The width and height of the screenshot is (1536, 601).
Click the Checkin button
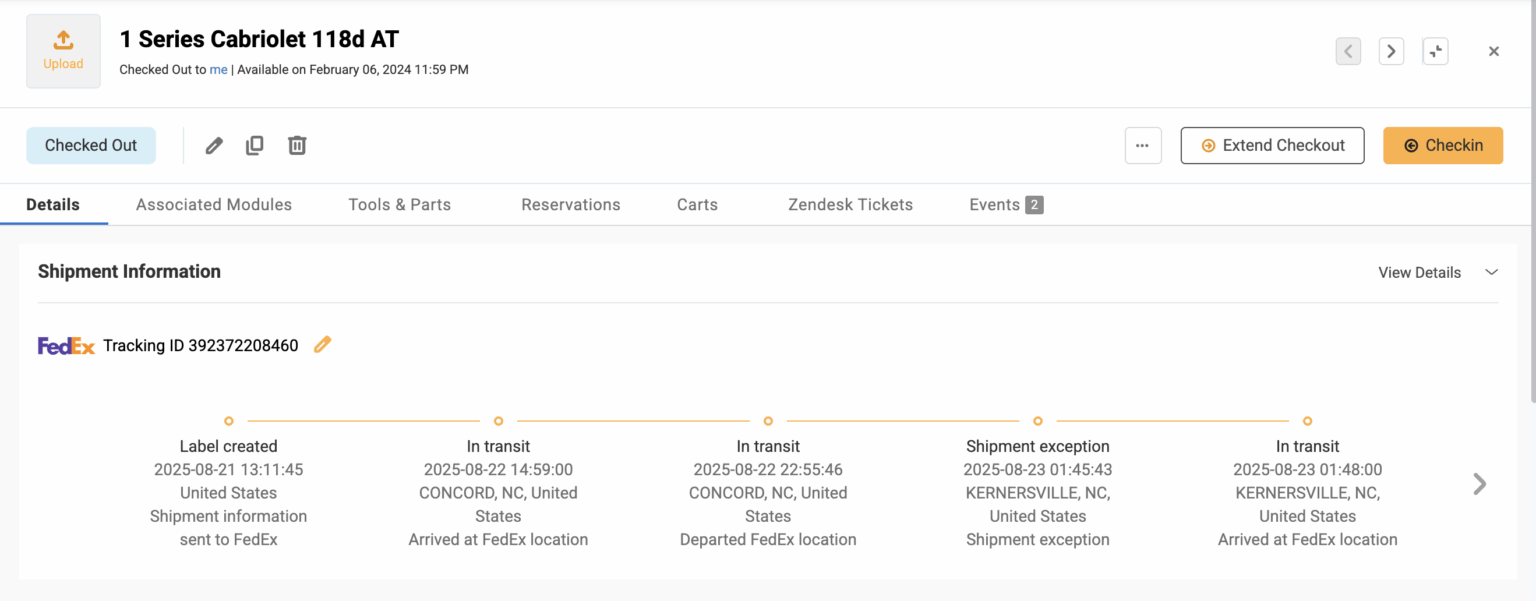[1442, 145]
